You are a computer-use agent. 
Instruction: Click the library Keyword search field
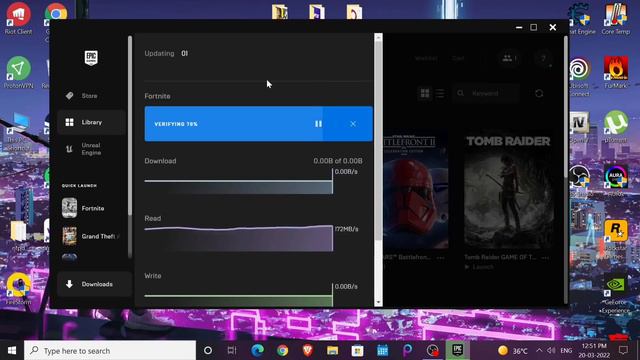pyautogui.click(x=486, y=93)
